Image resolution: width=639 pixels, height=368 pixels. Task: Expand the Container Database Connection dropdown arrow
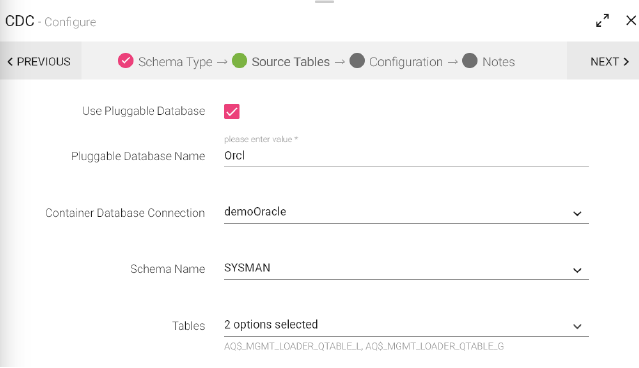(577, 214)
